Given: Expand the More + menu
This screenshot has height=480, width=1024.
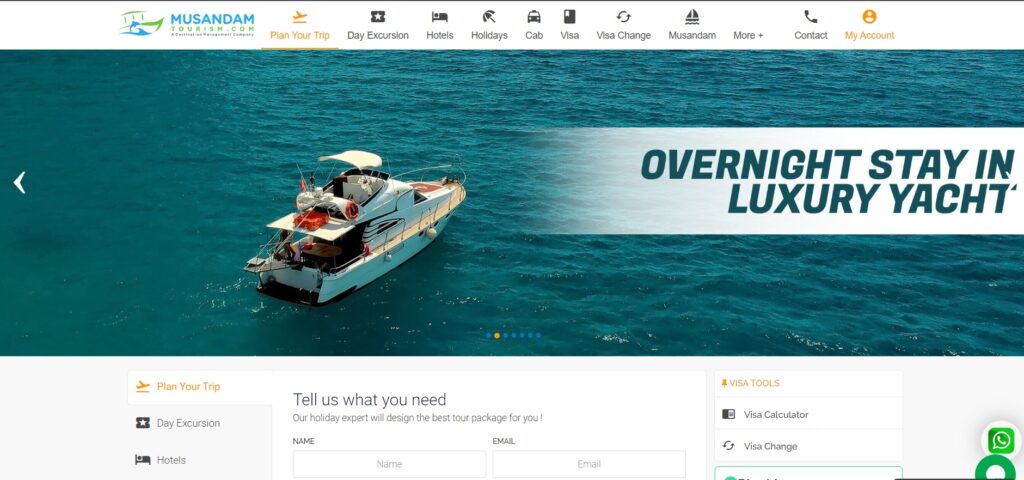Looking at the screenshot, I should [x=747, y=35].
